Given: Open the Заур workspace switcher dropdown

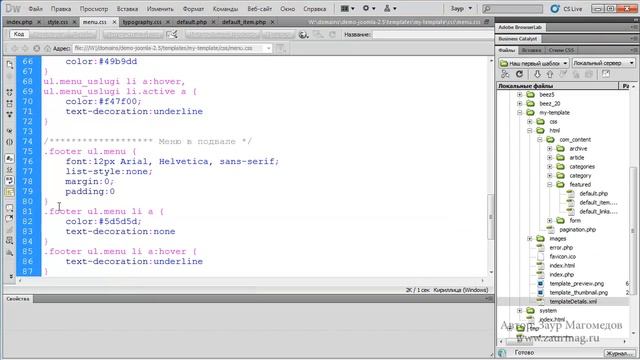Looking at the screenshot, I should [x=461, y=8].
